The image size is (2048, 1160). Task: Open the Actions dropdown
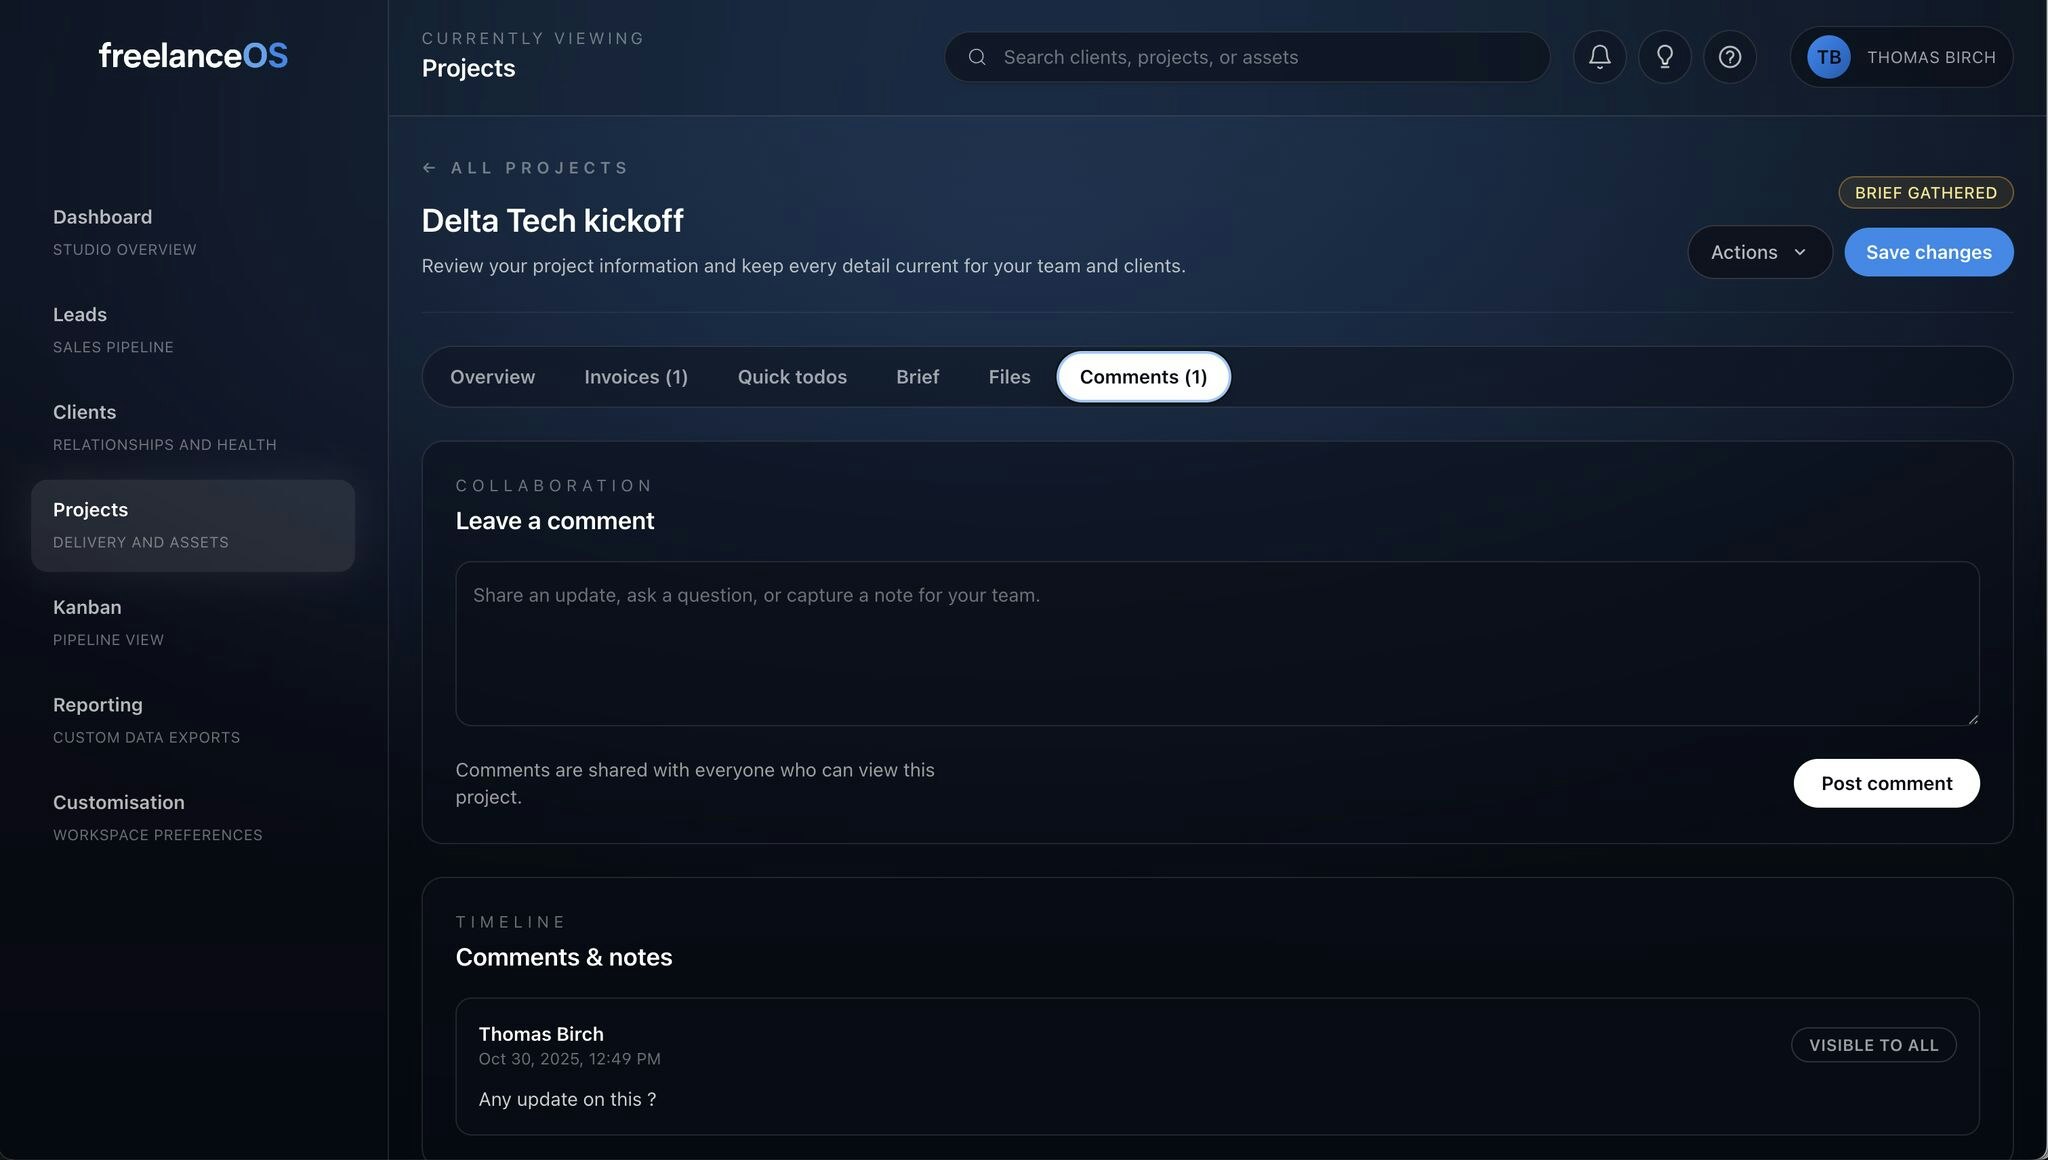point(1759,252)
